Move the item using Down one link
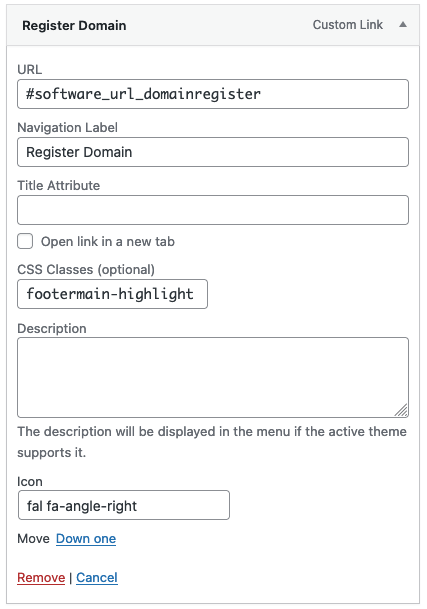427x609 pixels. coord(86,539)
